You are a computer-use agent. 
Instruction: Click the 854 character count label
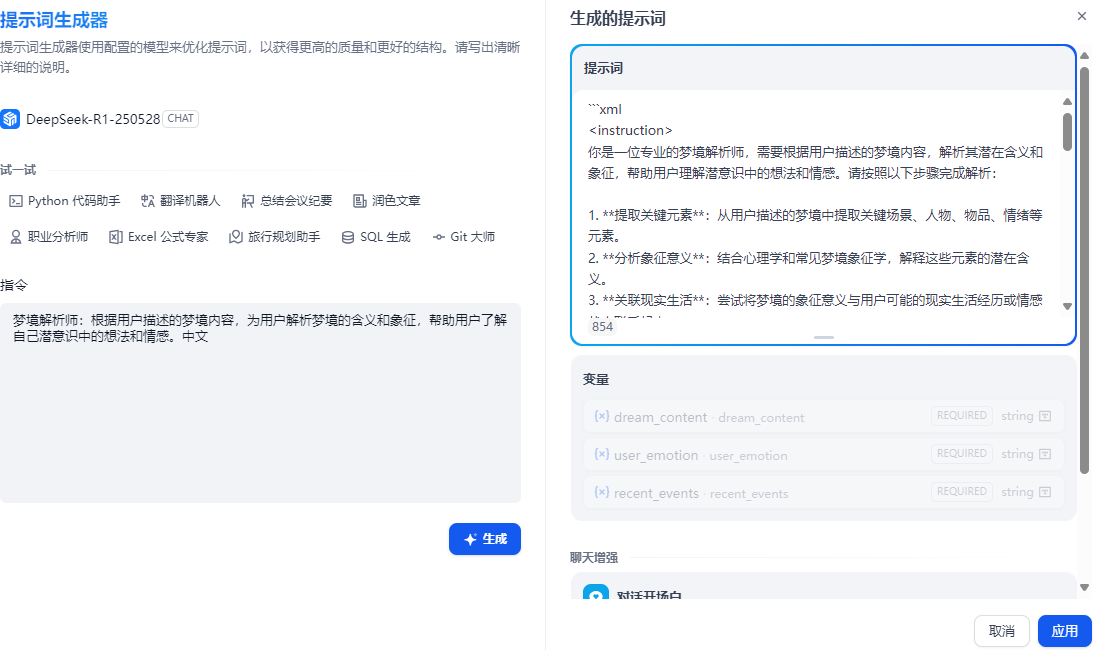point(602,326)
